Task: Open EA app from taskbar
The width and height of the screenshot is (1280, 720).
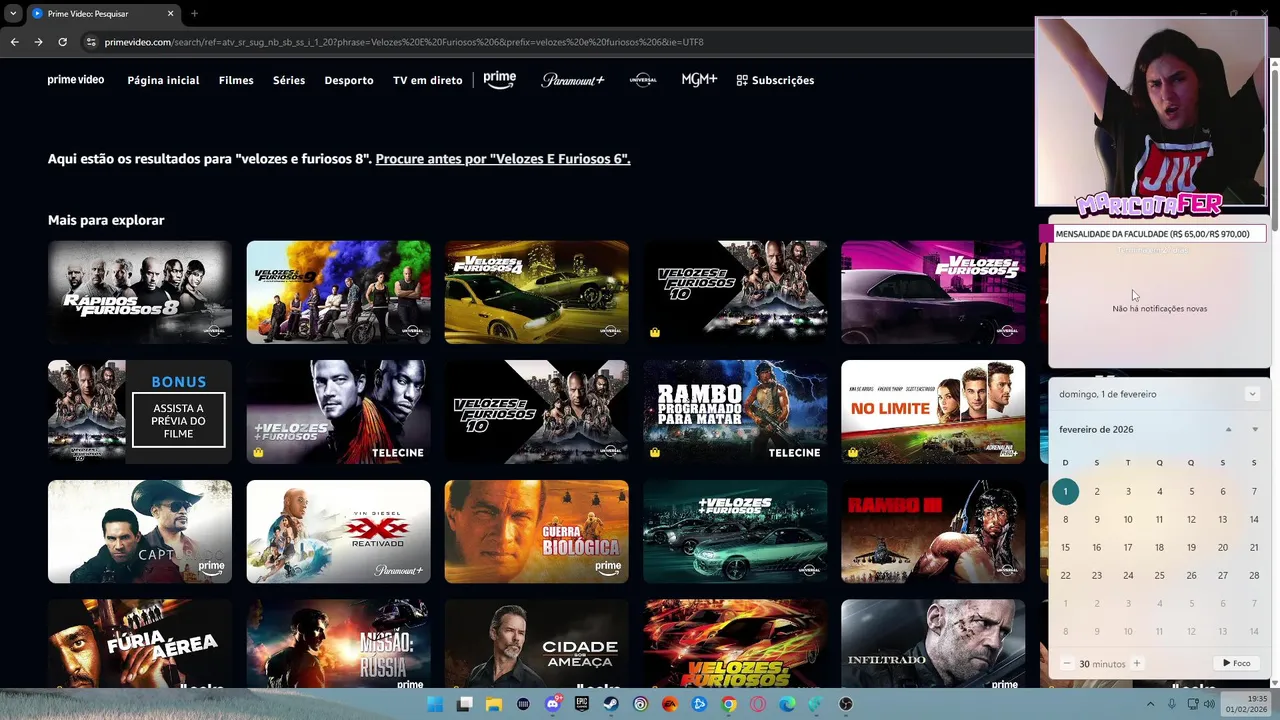Action: pyautogui.click(x=670, y=704)
